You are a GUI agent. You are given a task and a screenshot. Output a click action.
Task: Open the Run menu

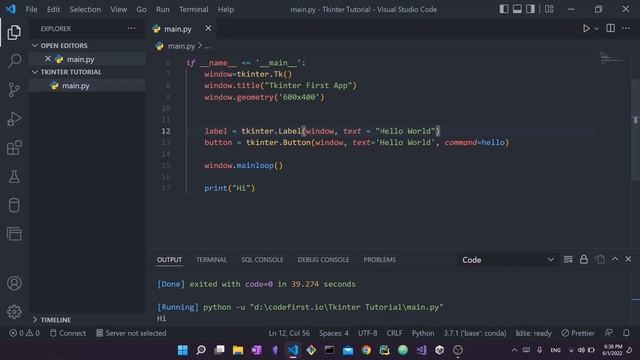coord(162,9)
